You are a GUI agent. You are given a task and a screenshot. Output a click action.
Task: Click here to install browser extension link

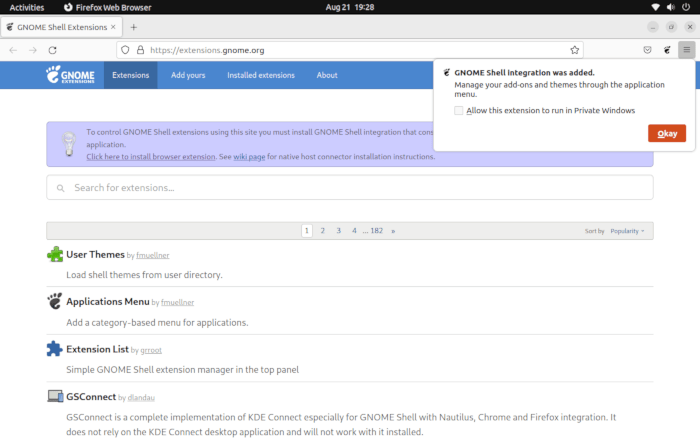(x=151, y=157)
